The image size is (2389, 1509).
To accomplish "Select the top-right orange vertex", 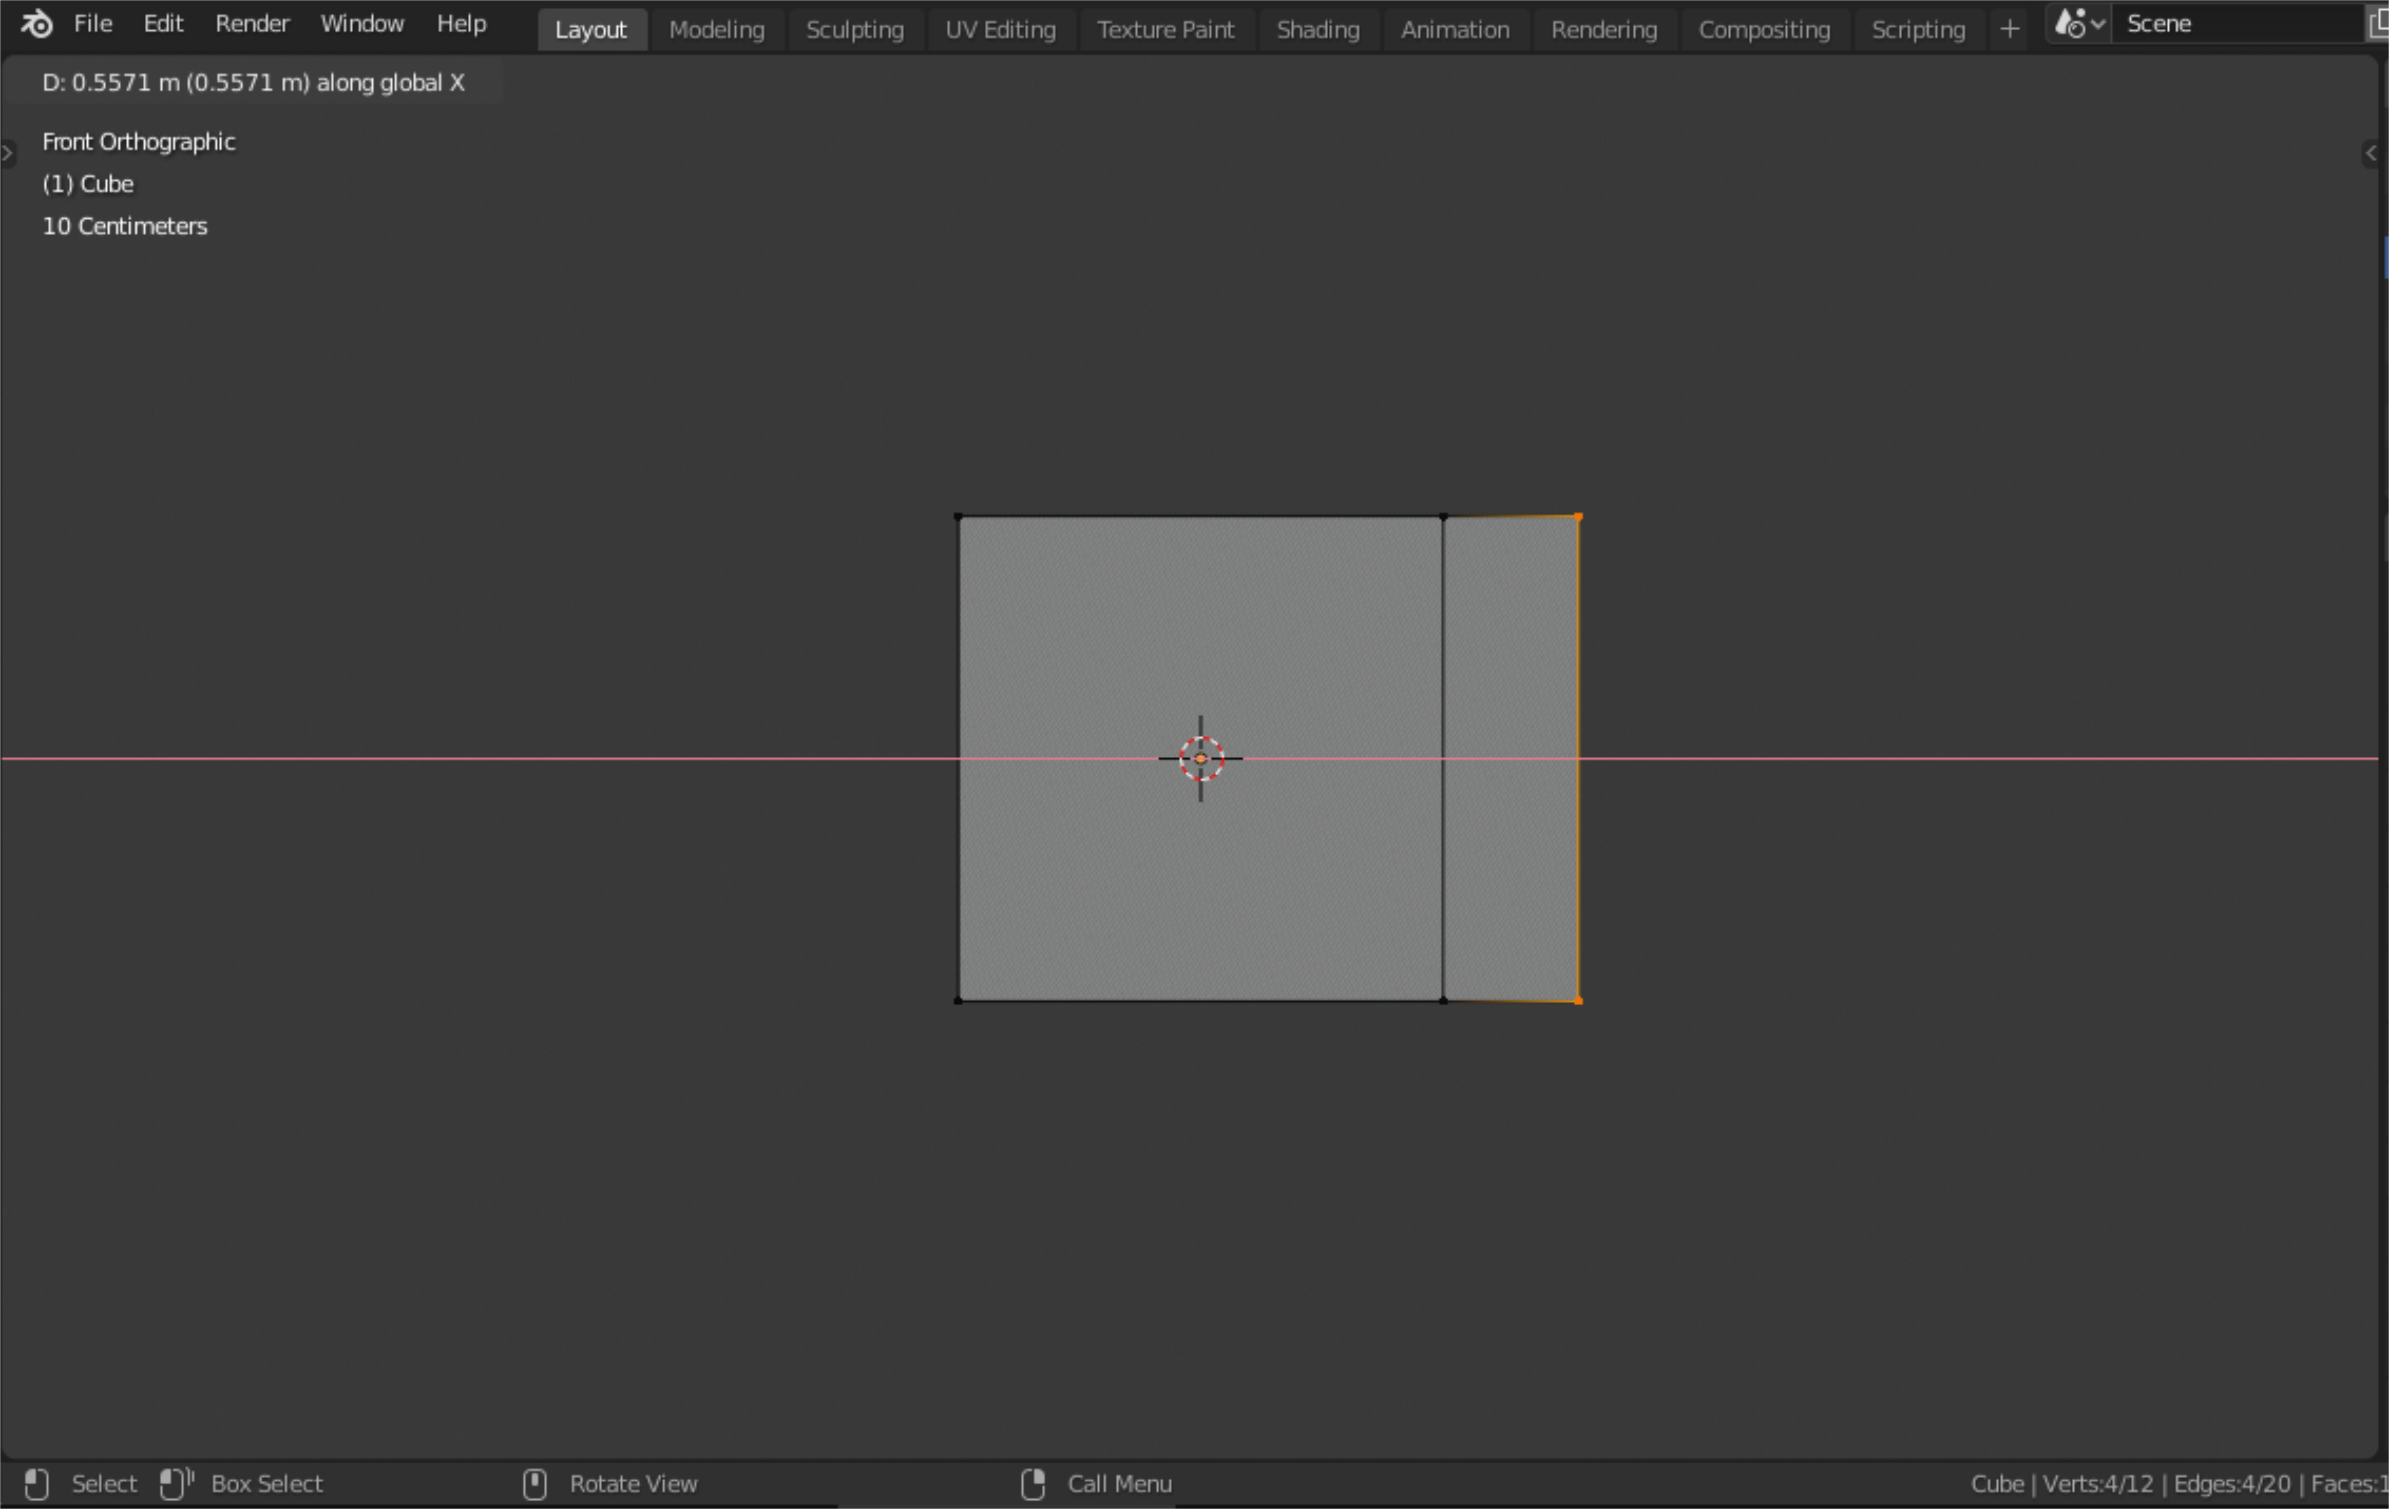I will pyautogui.click(x=1579, y=517).
